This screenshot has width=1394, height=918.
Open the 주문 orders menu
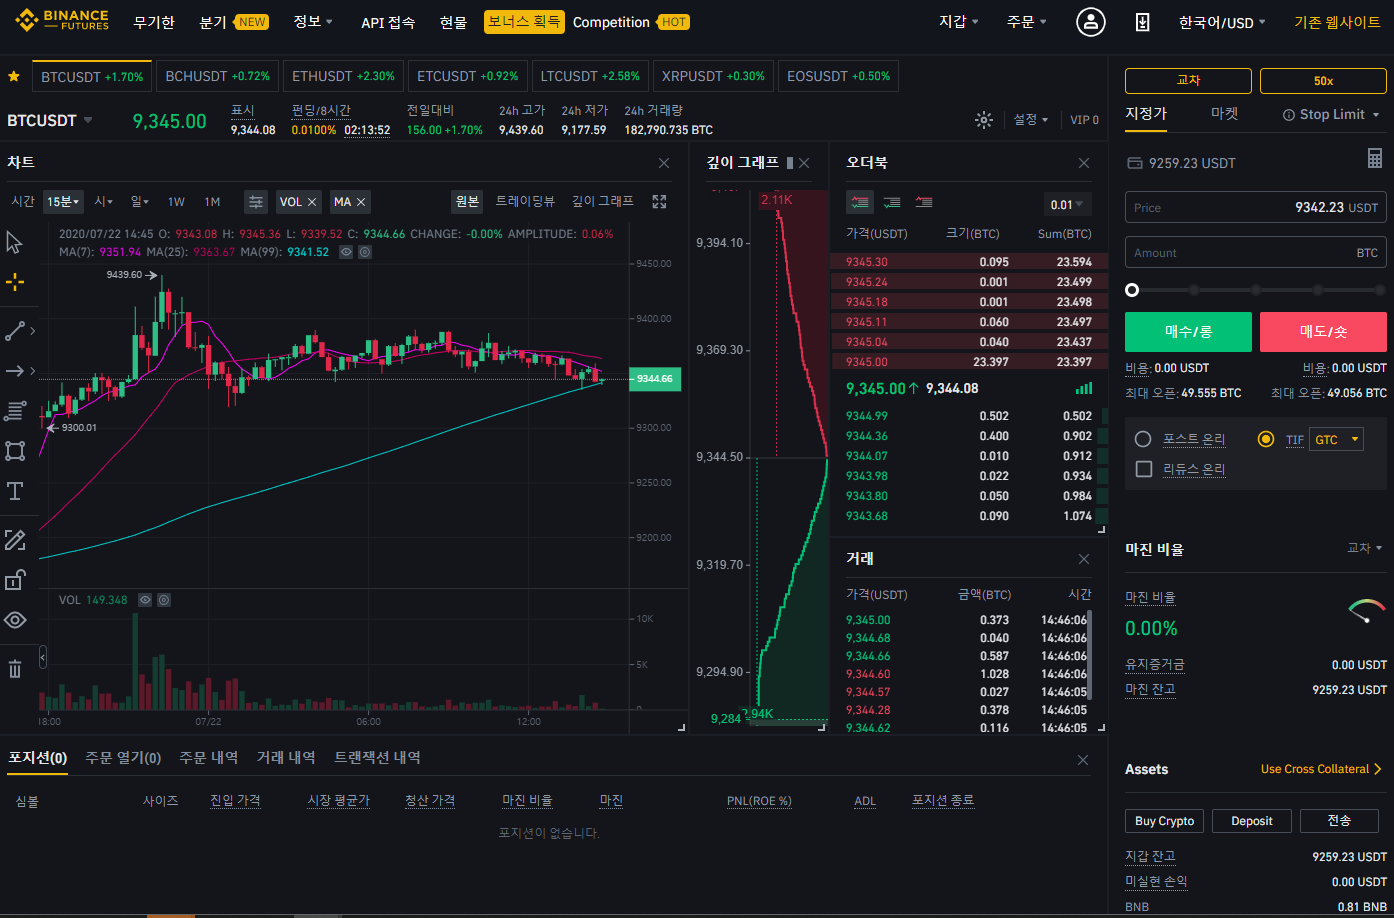(x=1027, y=21)
